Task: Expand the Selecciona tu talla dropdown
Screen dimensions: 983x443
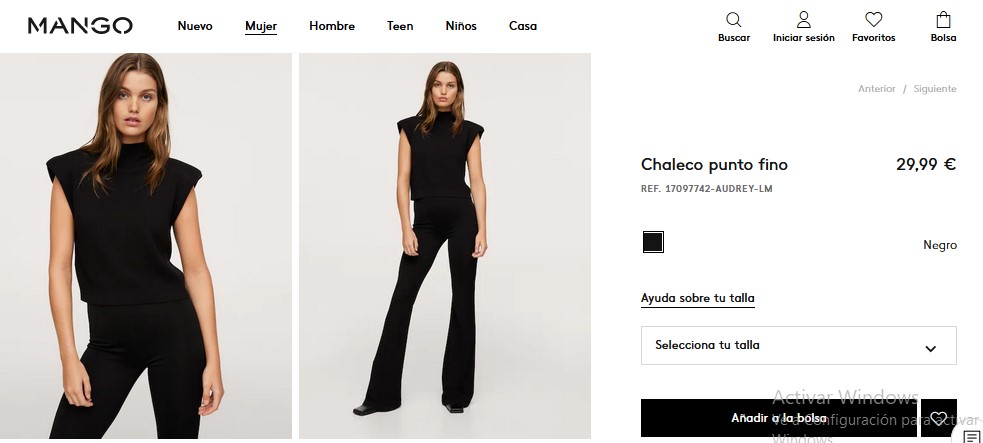Action: tap(798, 345)
